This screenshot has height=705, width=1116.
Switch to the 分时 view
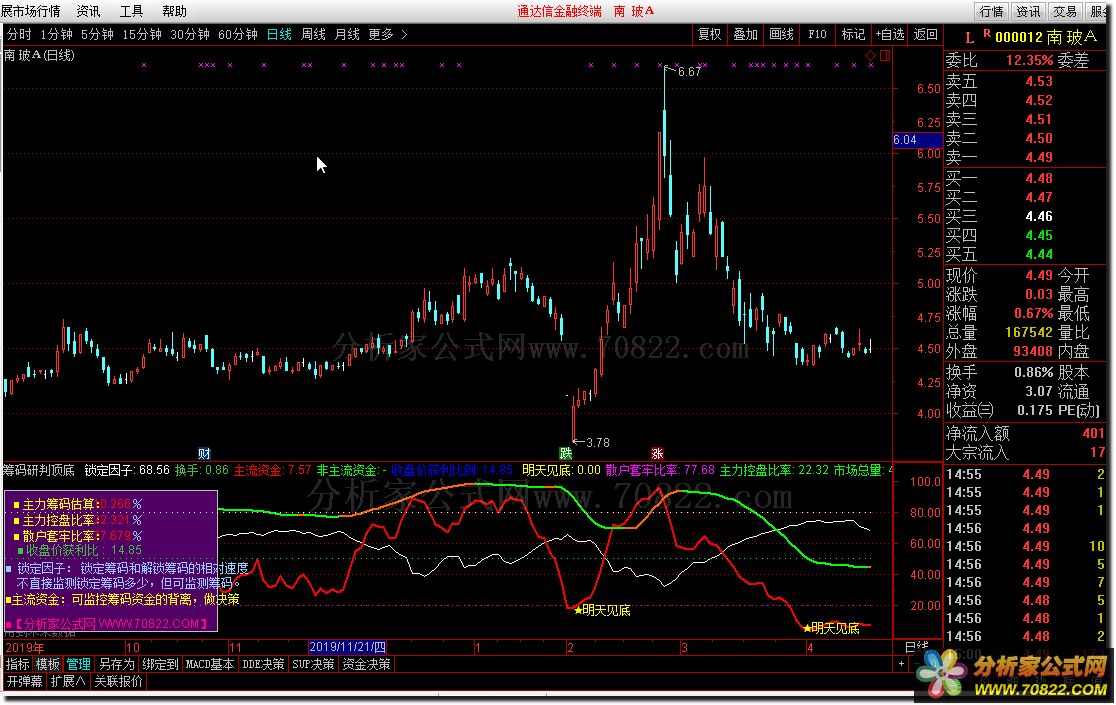(19, 34)
